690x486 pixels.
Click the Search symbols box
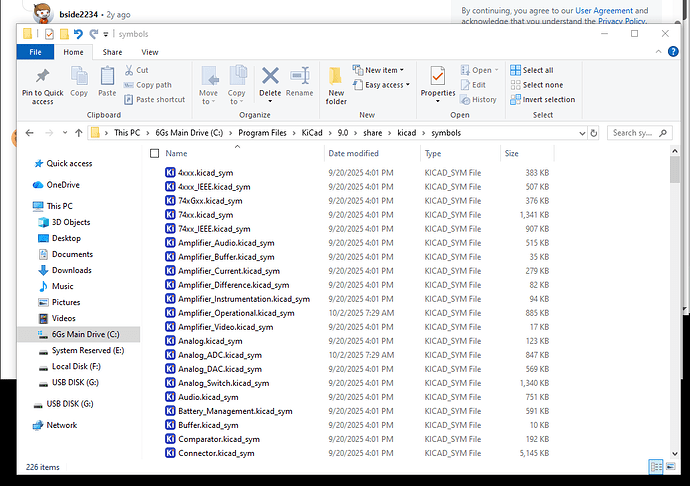point(640,133)
